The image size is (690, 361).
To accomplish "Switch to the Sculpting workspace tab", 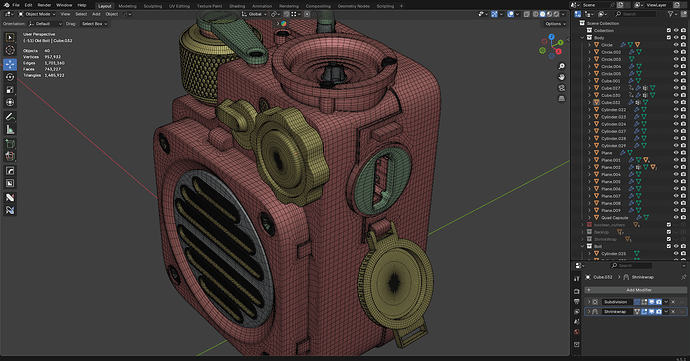I will click(x=153, y=6).
